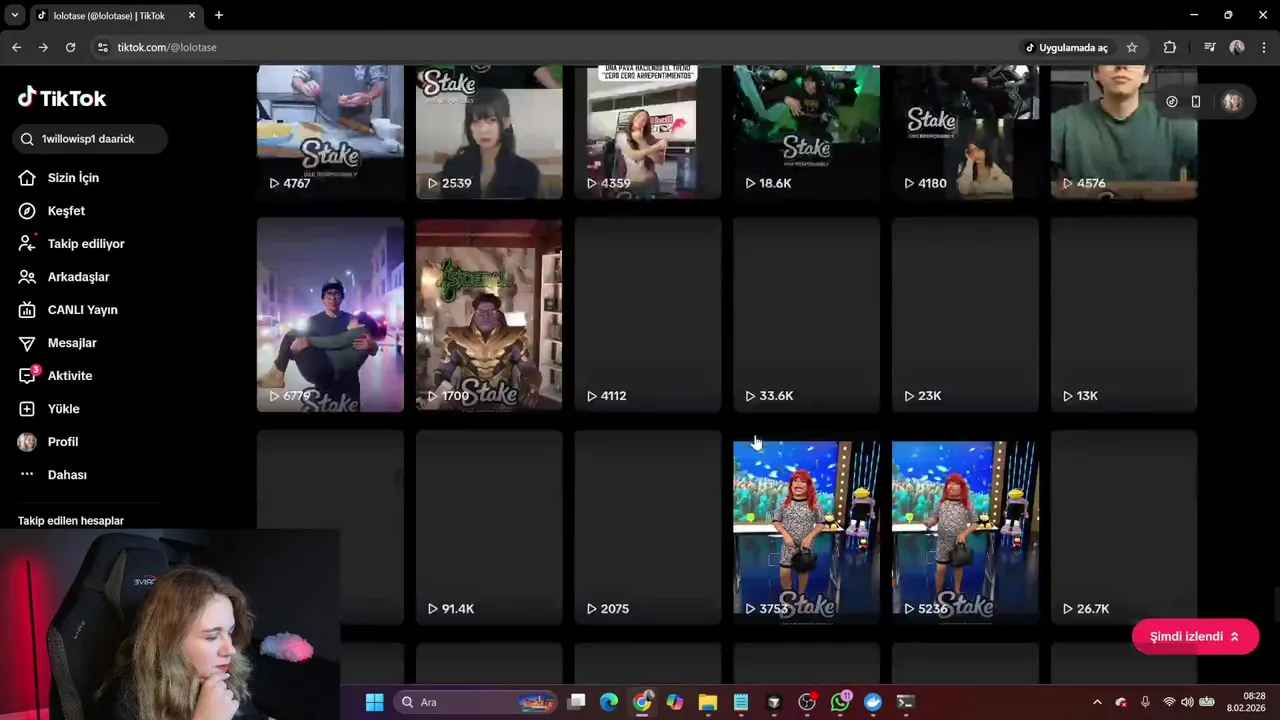Open video with 18.6K views
Screen dimensions: 1280x720
[x=806, y=132]
